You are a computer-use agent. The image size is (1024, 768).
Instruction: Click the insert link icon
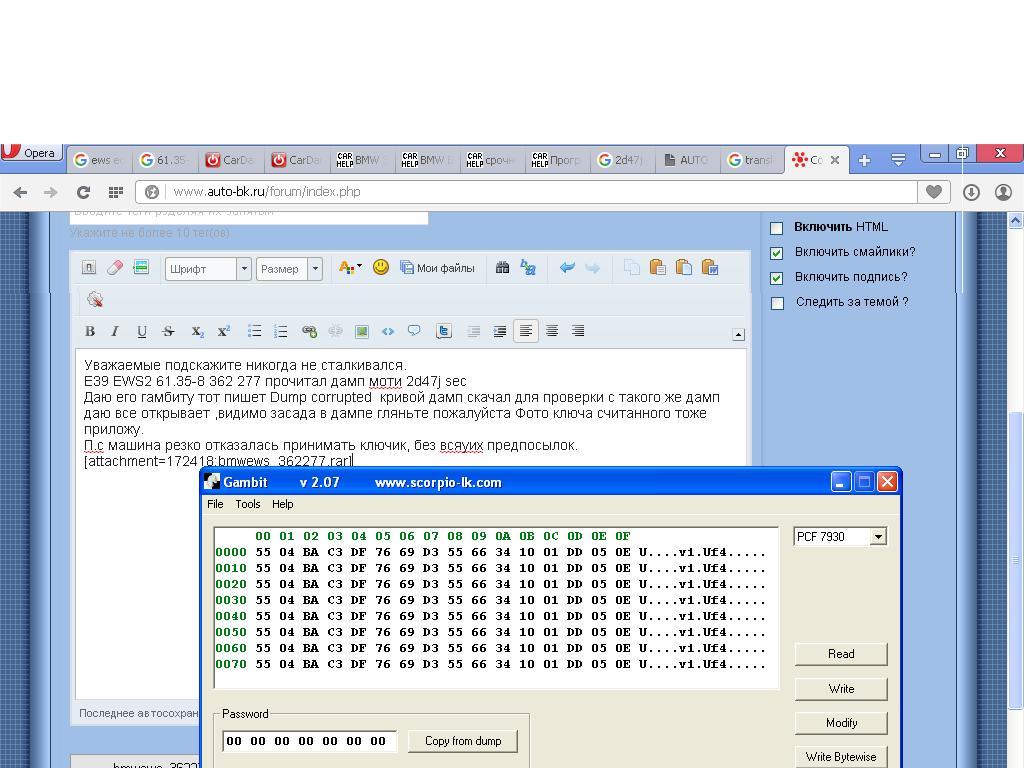point(309,332)
